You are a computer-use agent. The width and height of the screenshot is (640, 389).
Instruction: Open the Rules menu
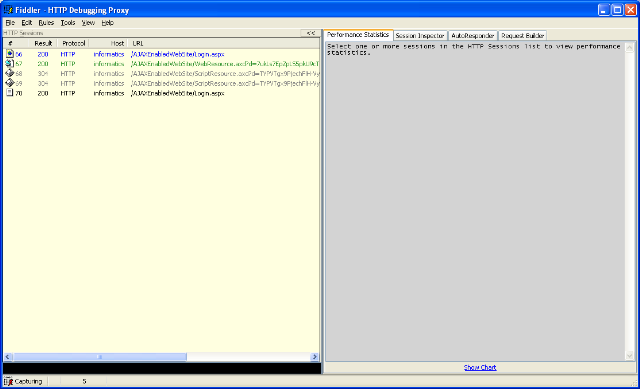[46, 23]
